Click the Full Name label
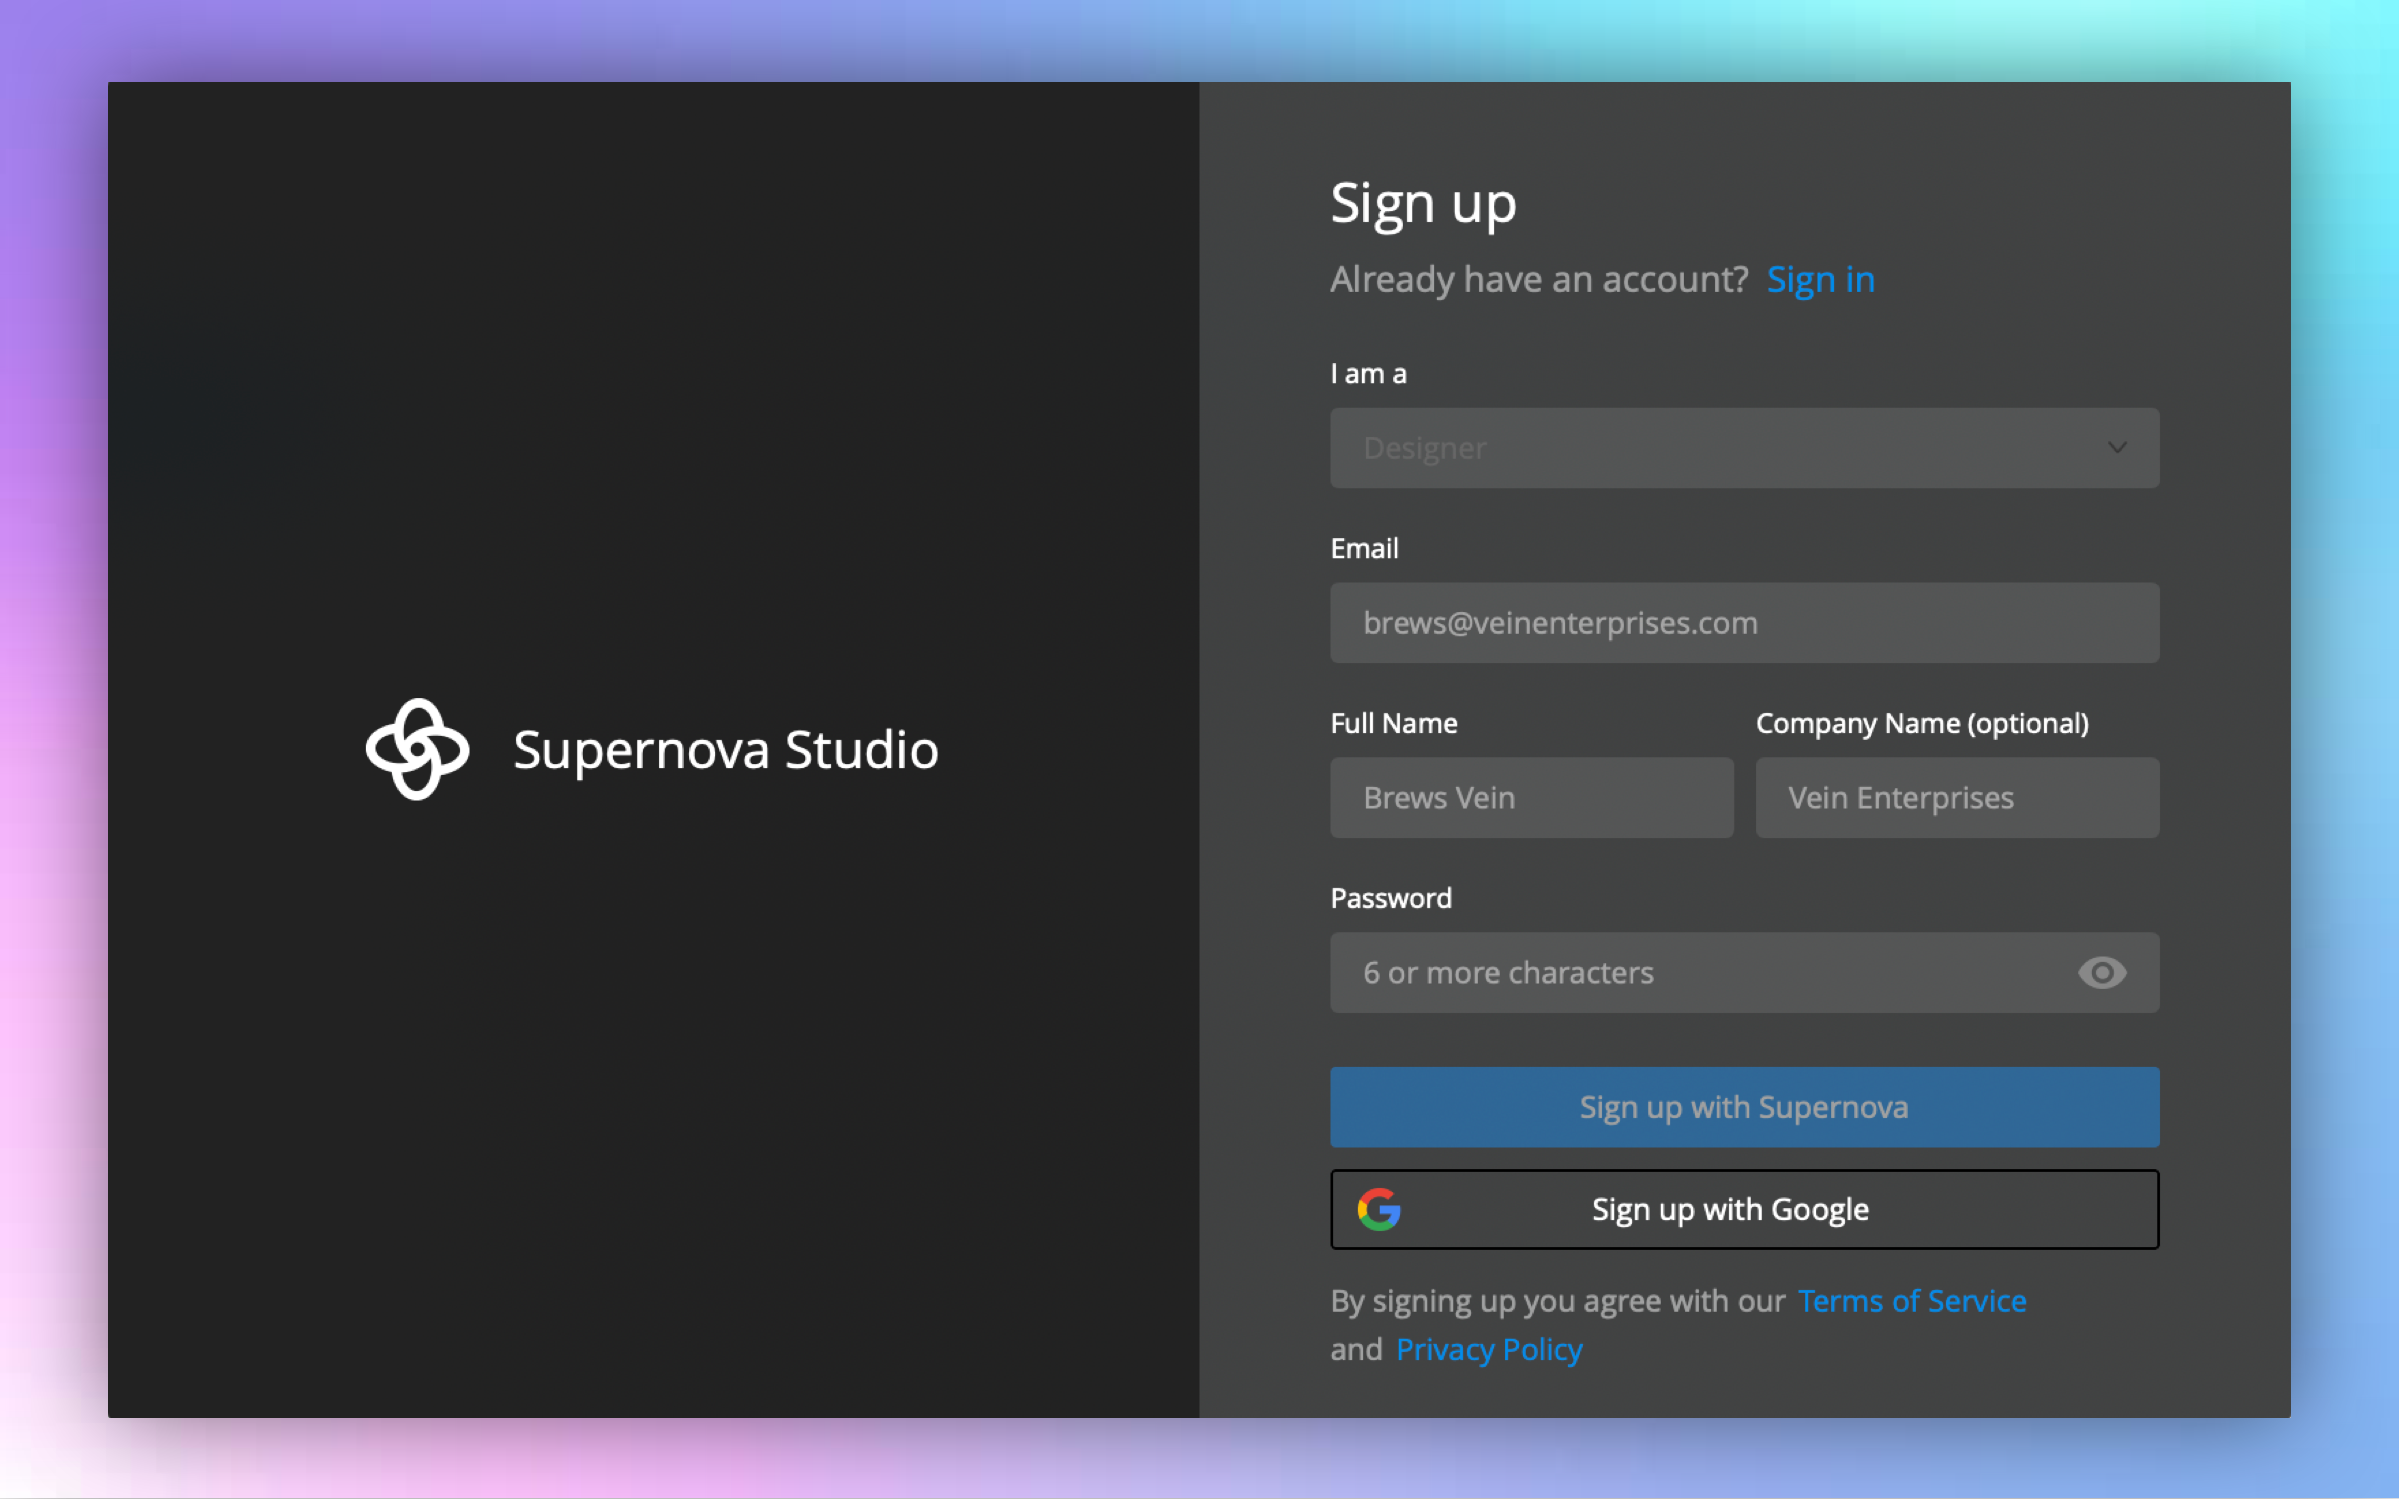Image resolution: width=2399 pixels, height=1499 pixels. [x=1393, y=723]
